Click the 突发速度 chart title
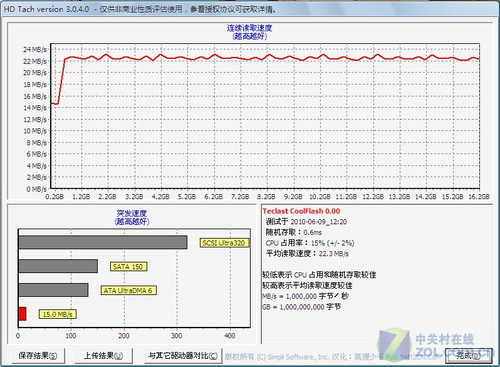This screenshot has width=500, height=367. [x=132, y=213]
